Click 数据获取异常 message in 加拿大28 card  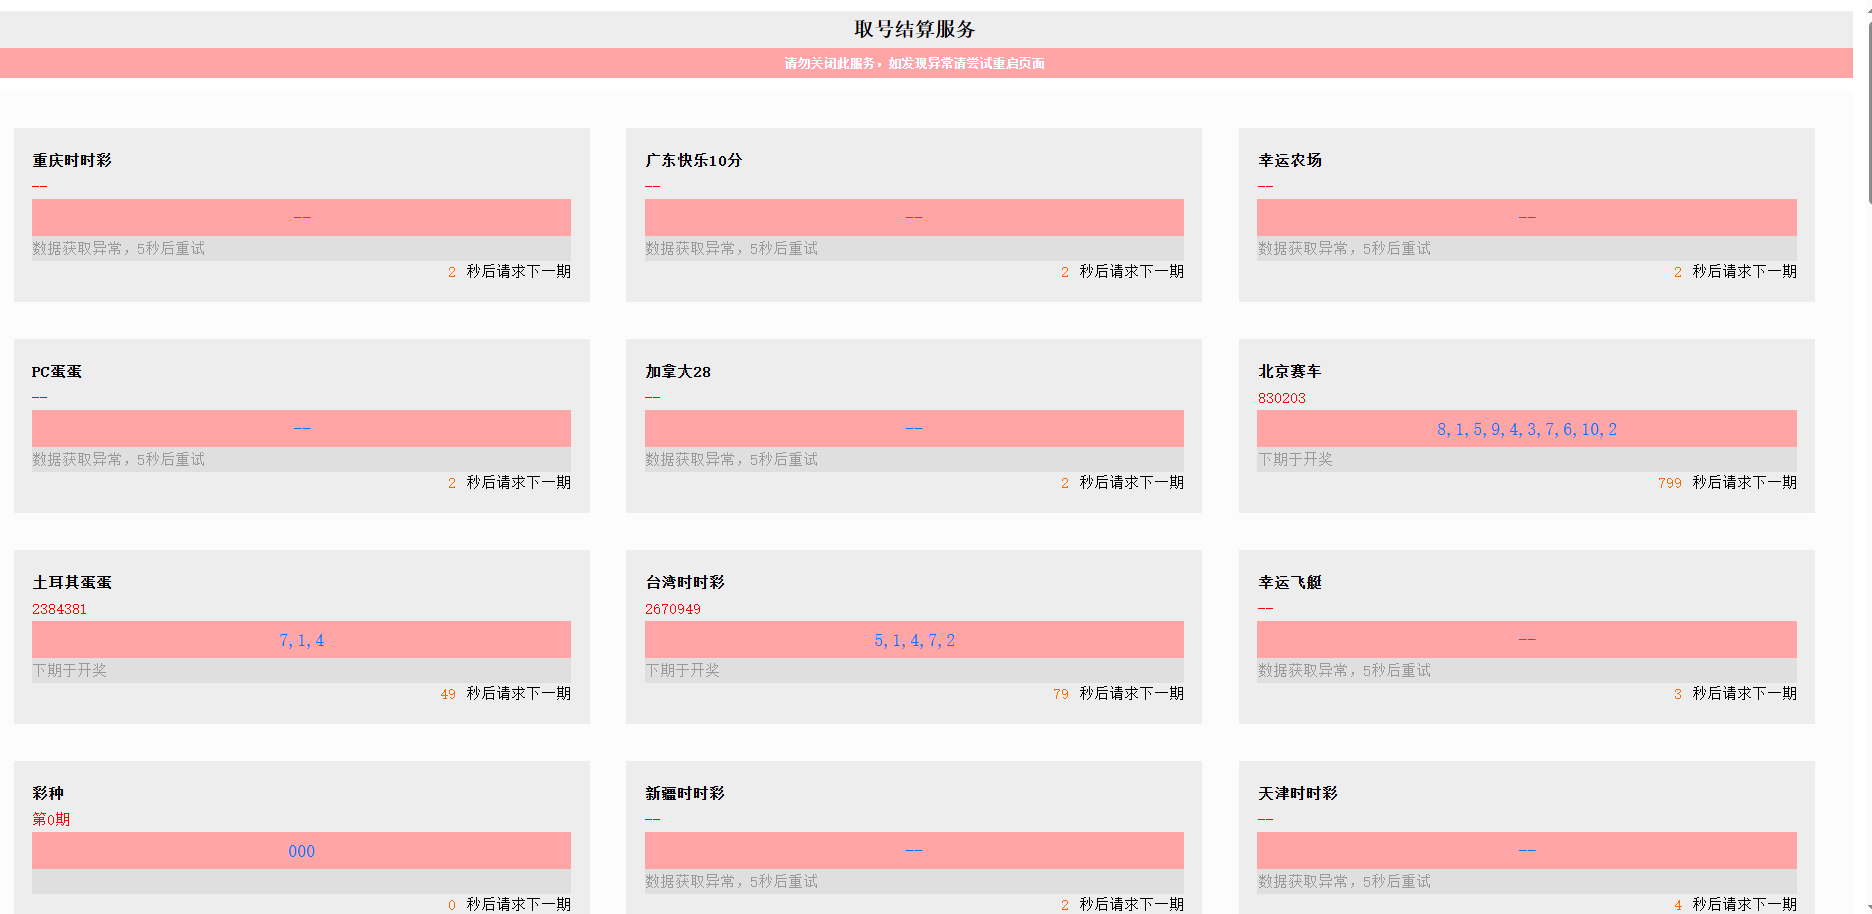point(731,459)
